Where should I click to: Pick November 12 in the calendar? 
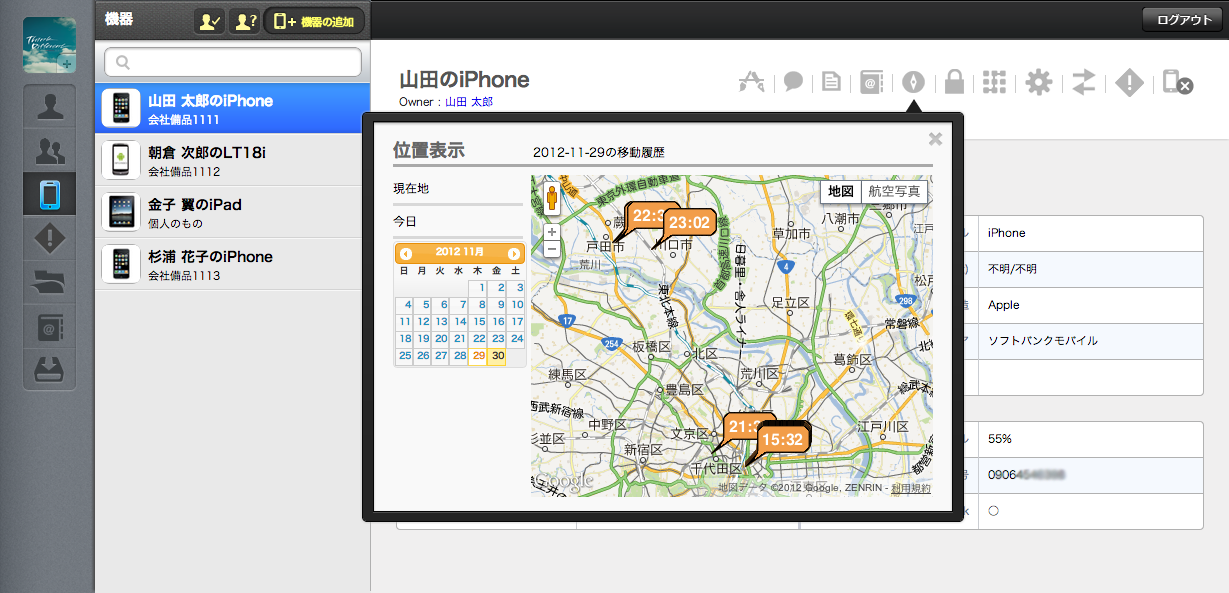[423, 322]
